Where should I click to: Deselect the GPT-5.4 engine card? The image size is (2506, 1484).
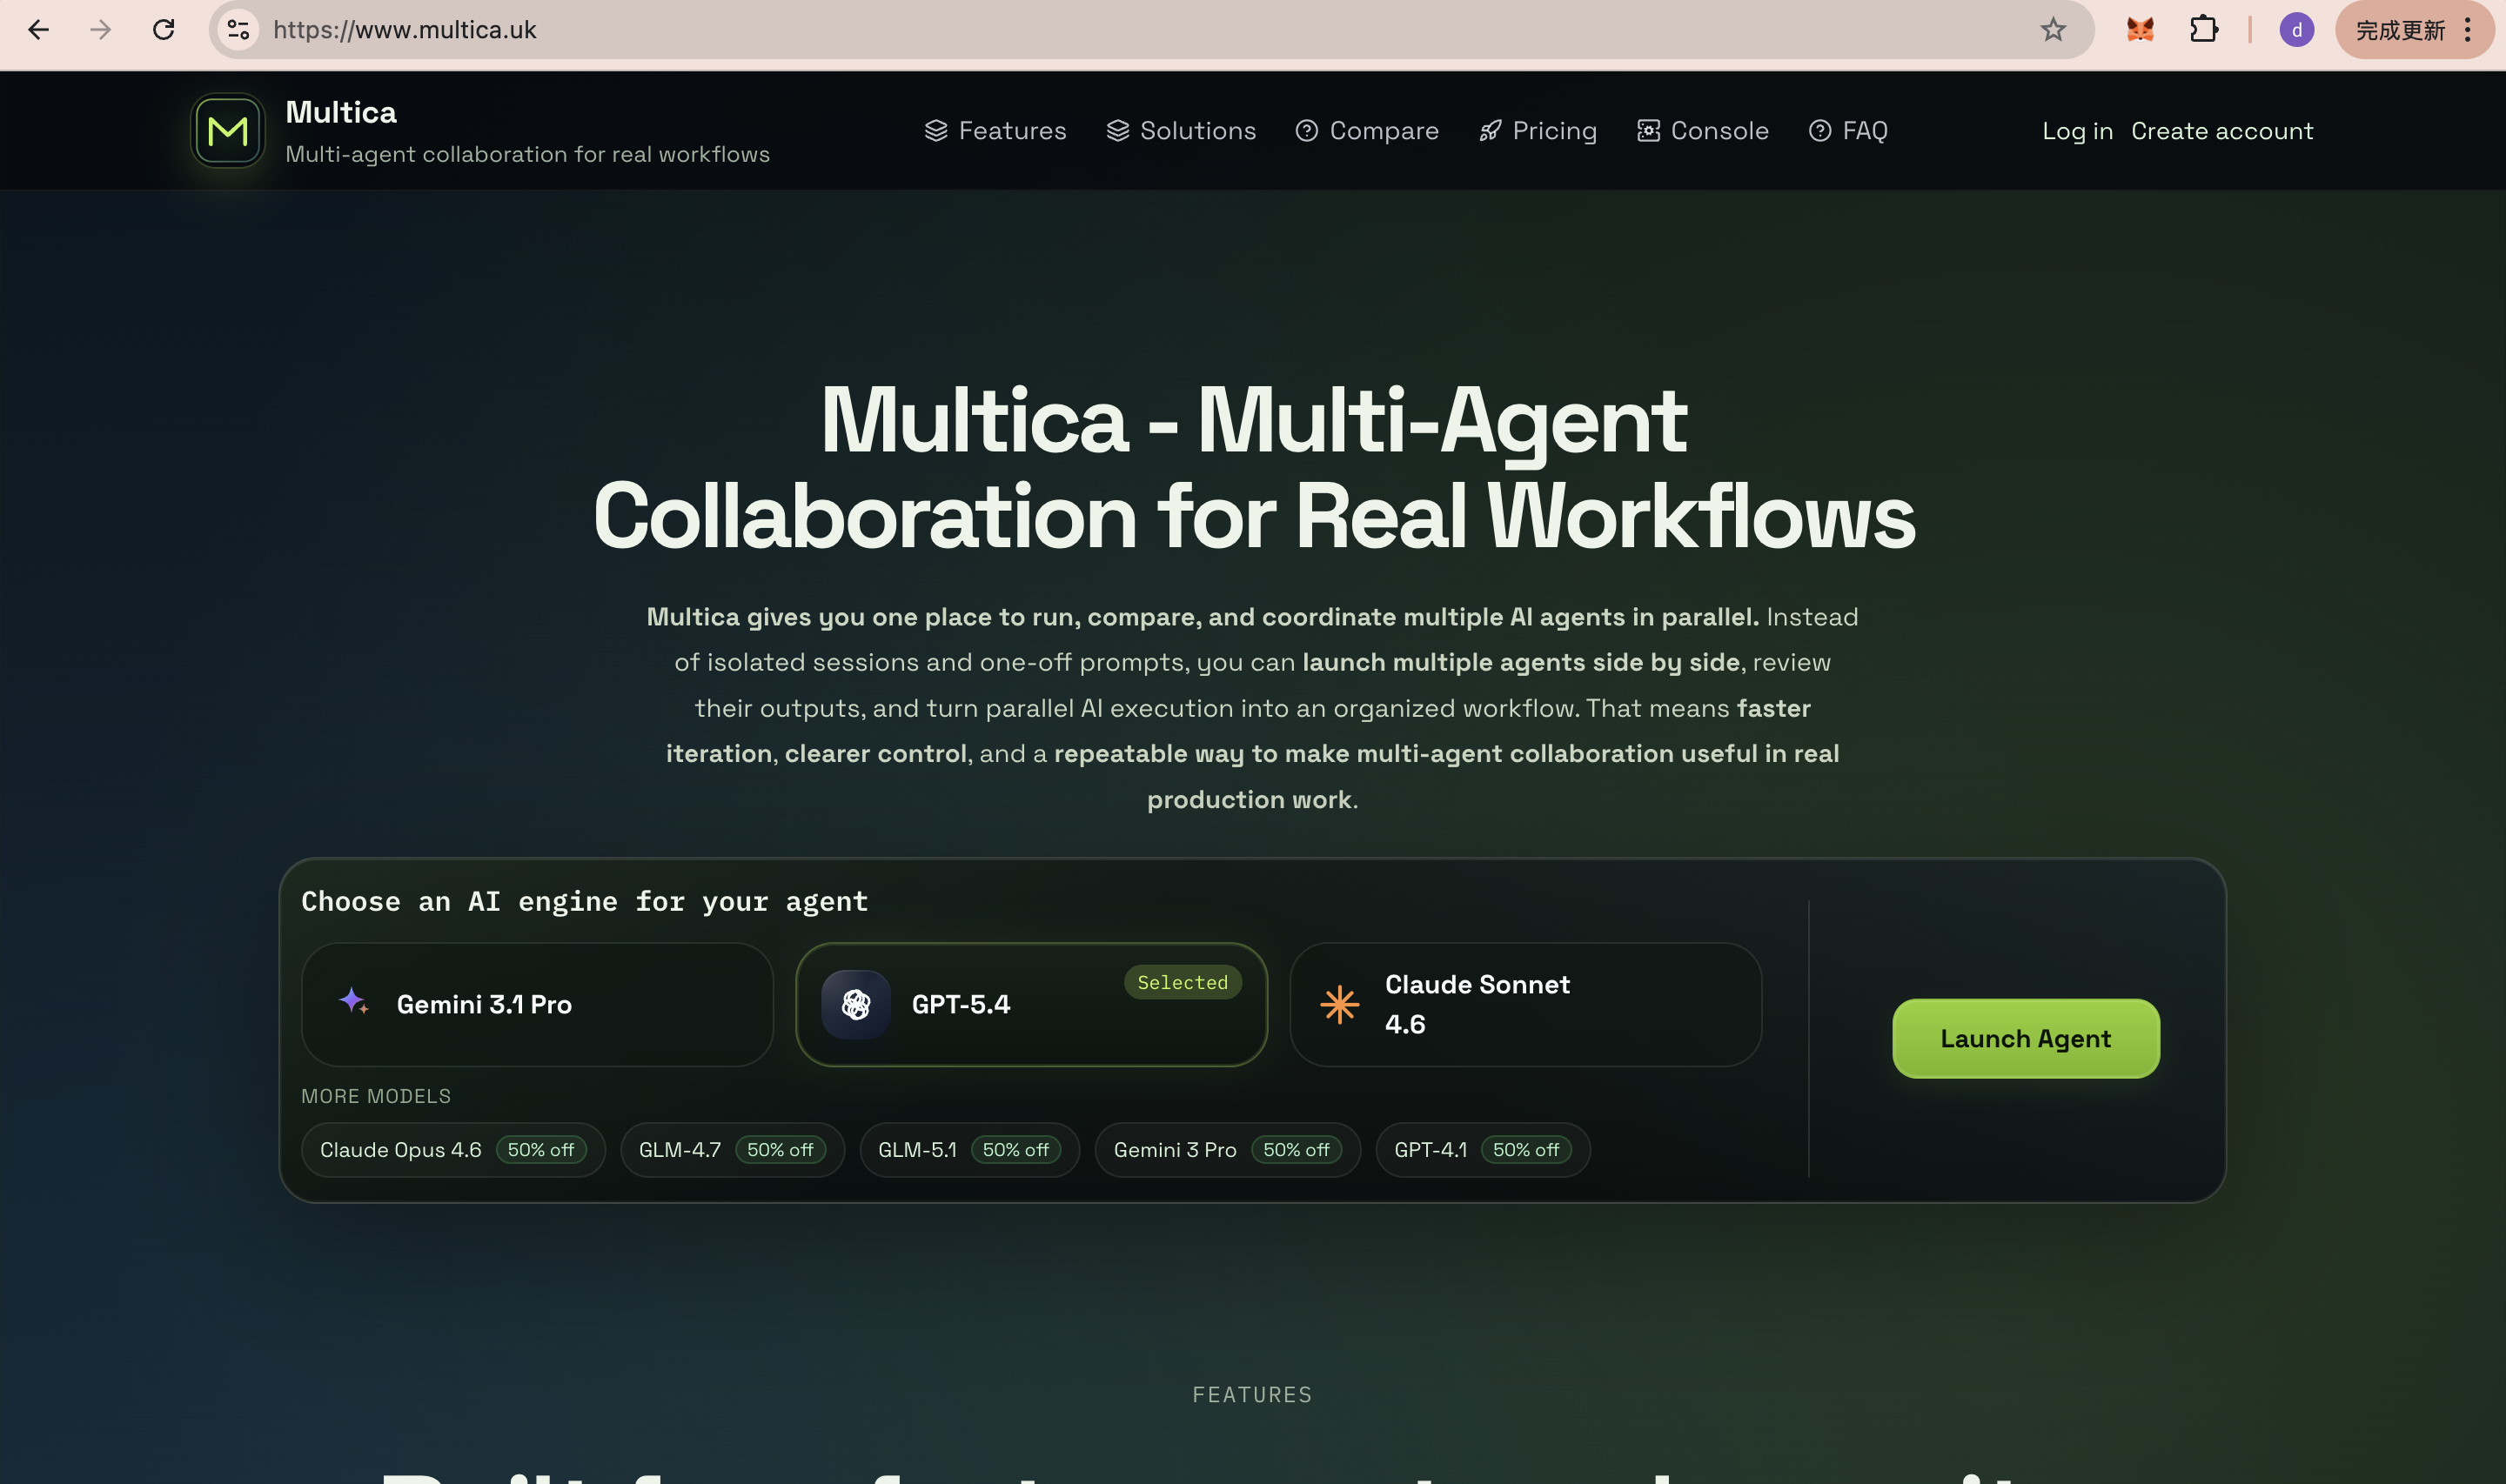1031,1004
